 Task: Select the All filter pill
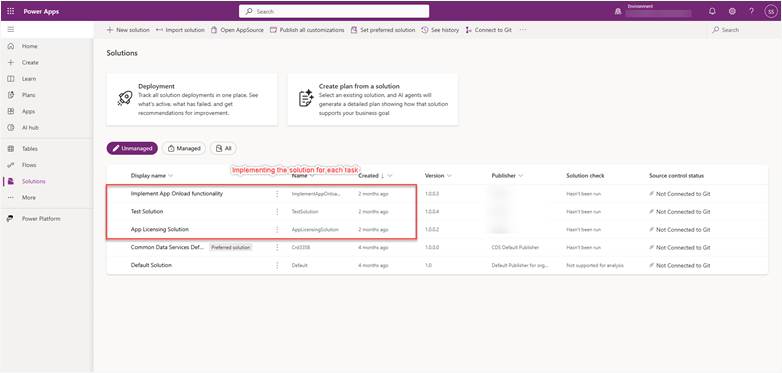point(223,148)
